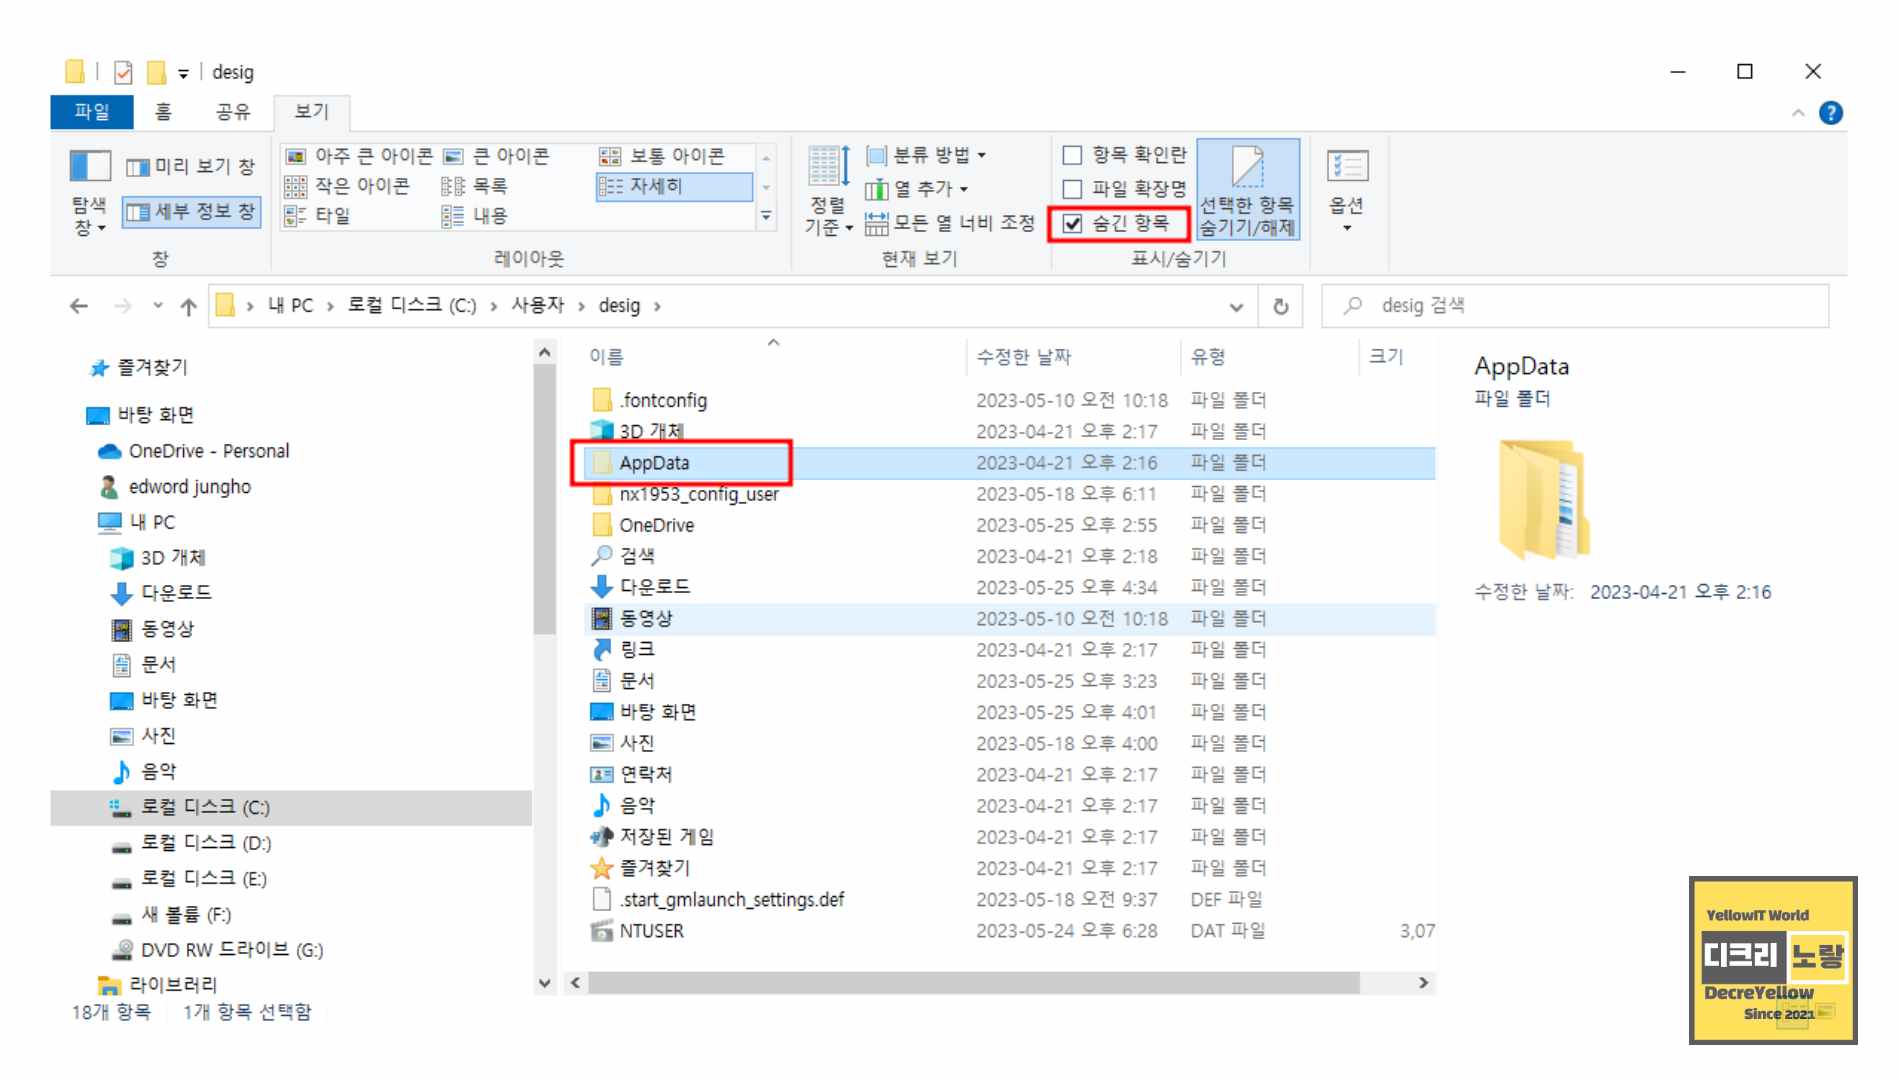Switch to the Home (홈) ribbon tab
The width and height of the screenshot is (1898, 1080).
coord(163,112)
